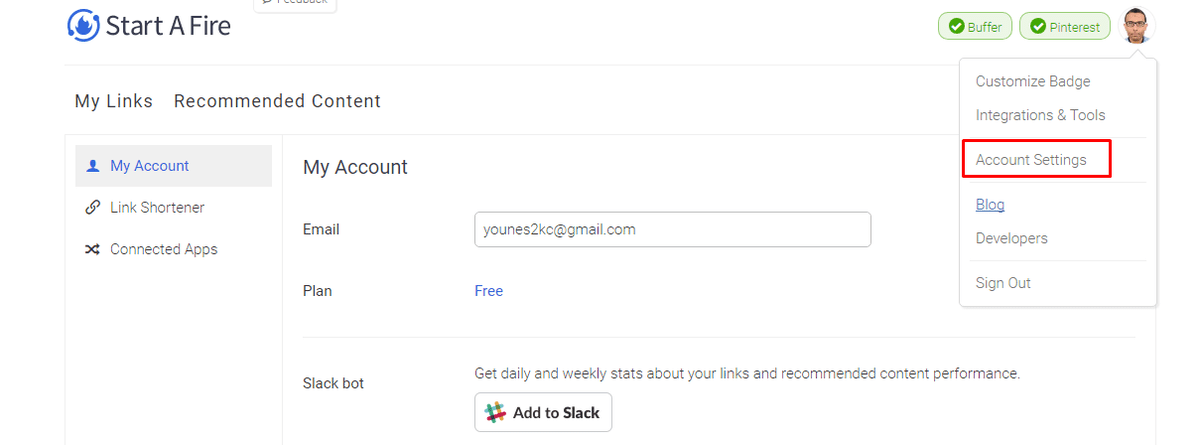Click the green check on Buffer badge
The height and width of the screenshot is (445, 1200).
point(956,27)
